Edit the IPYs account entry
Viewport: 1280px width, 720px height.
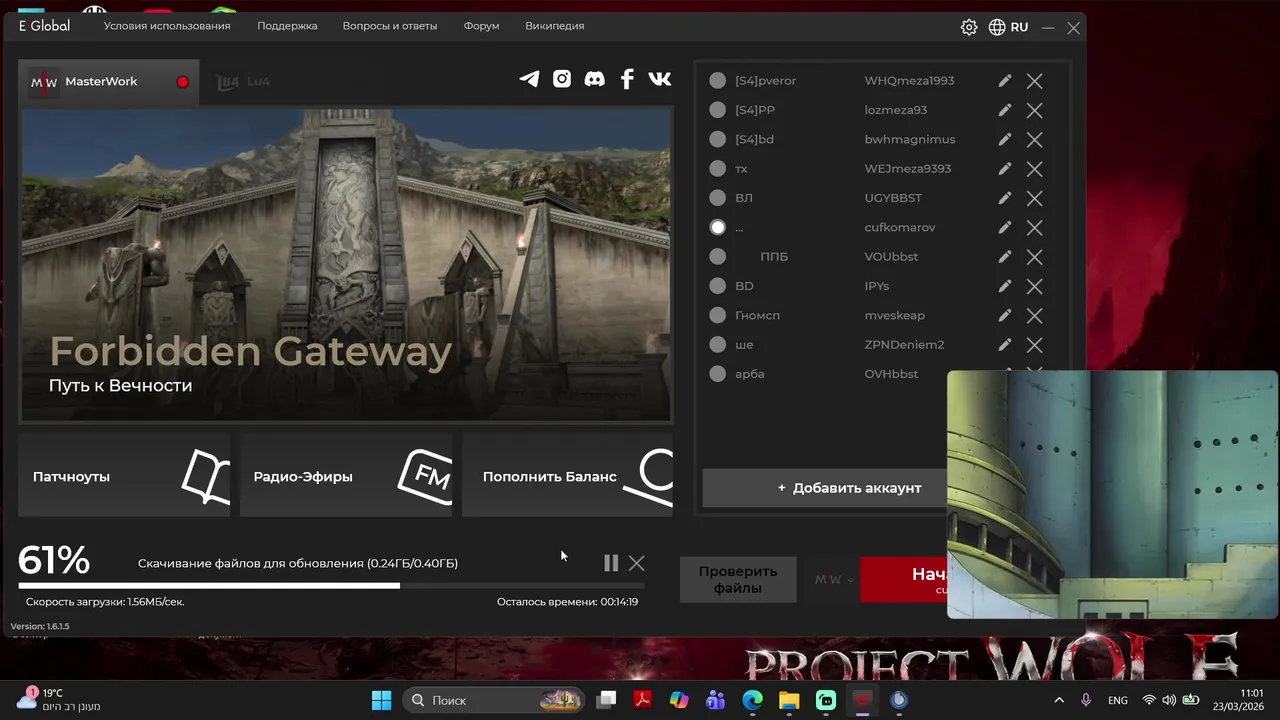tap(1005, 286)
